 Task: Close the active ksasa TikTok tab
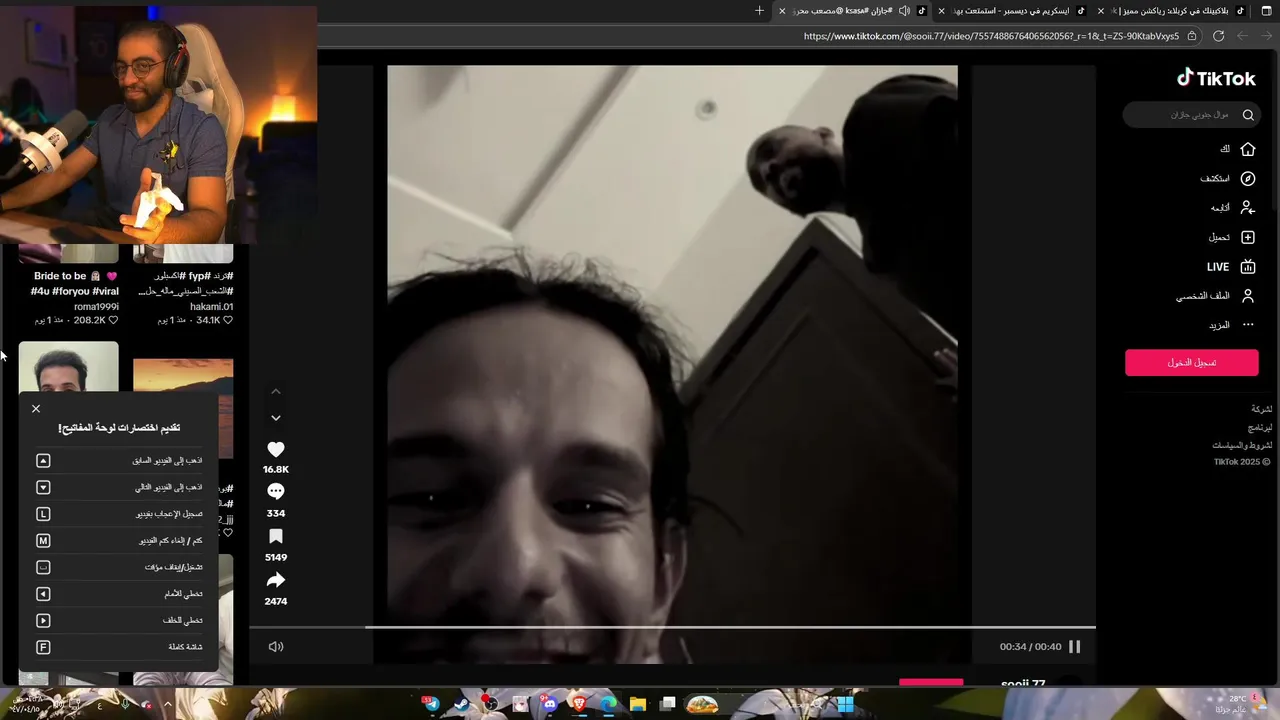pos(782,11)
